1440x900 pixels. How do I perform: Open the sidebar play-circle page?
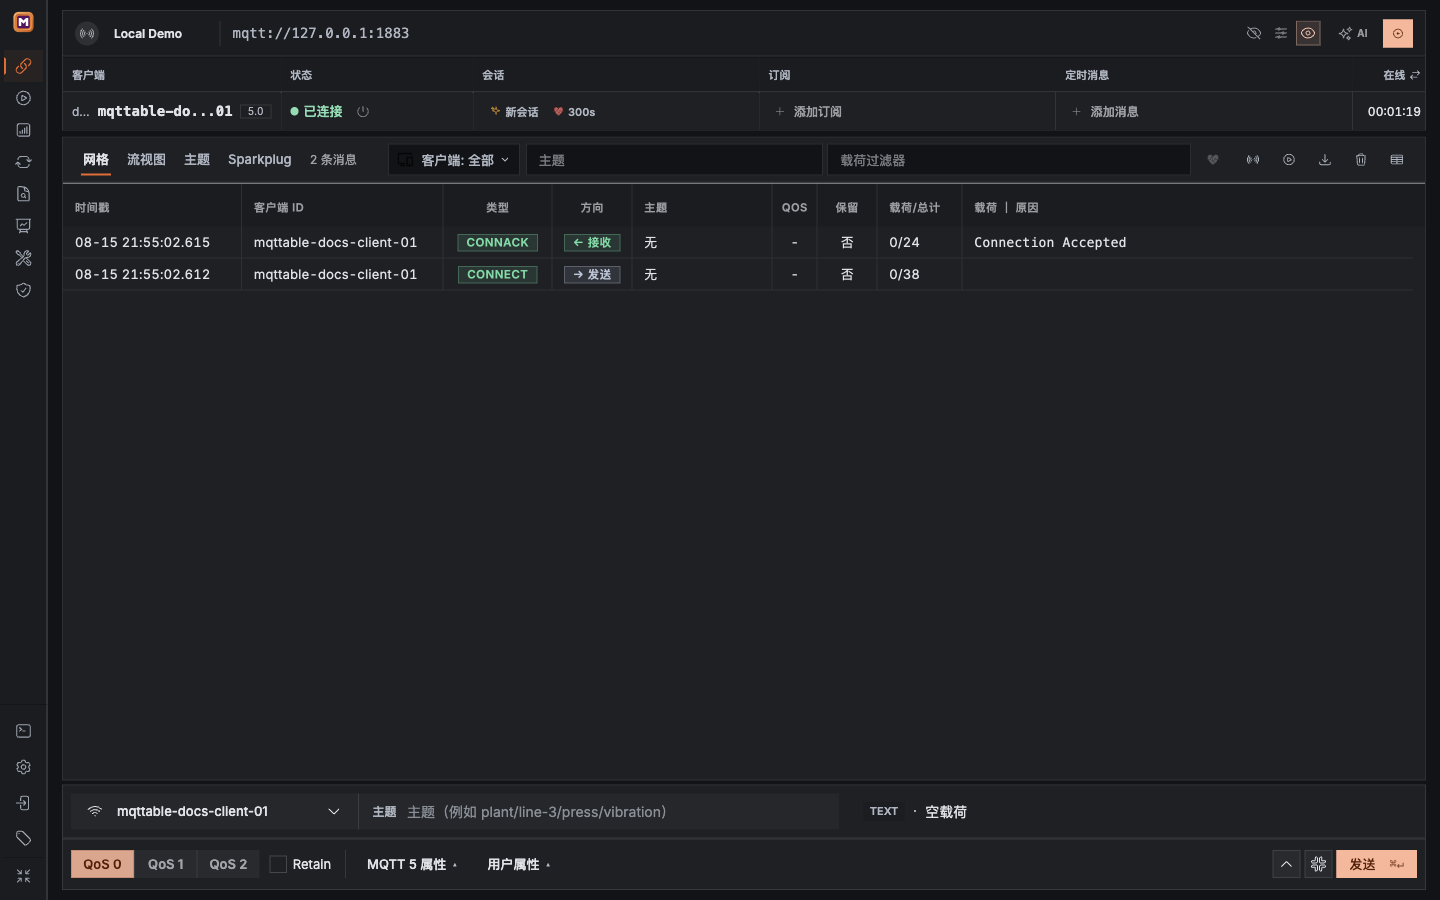23,98
